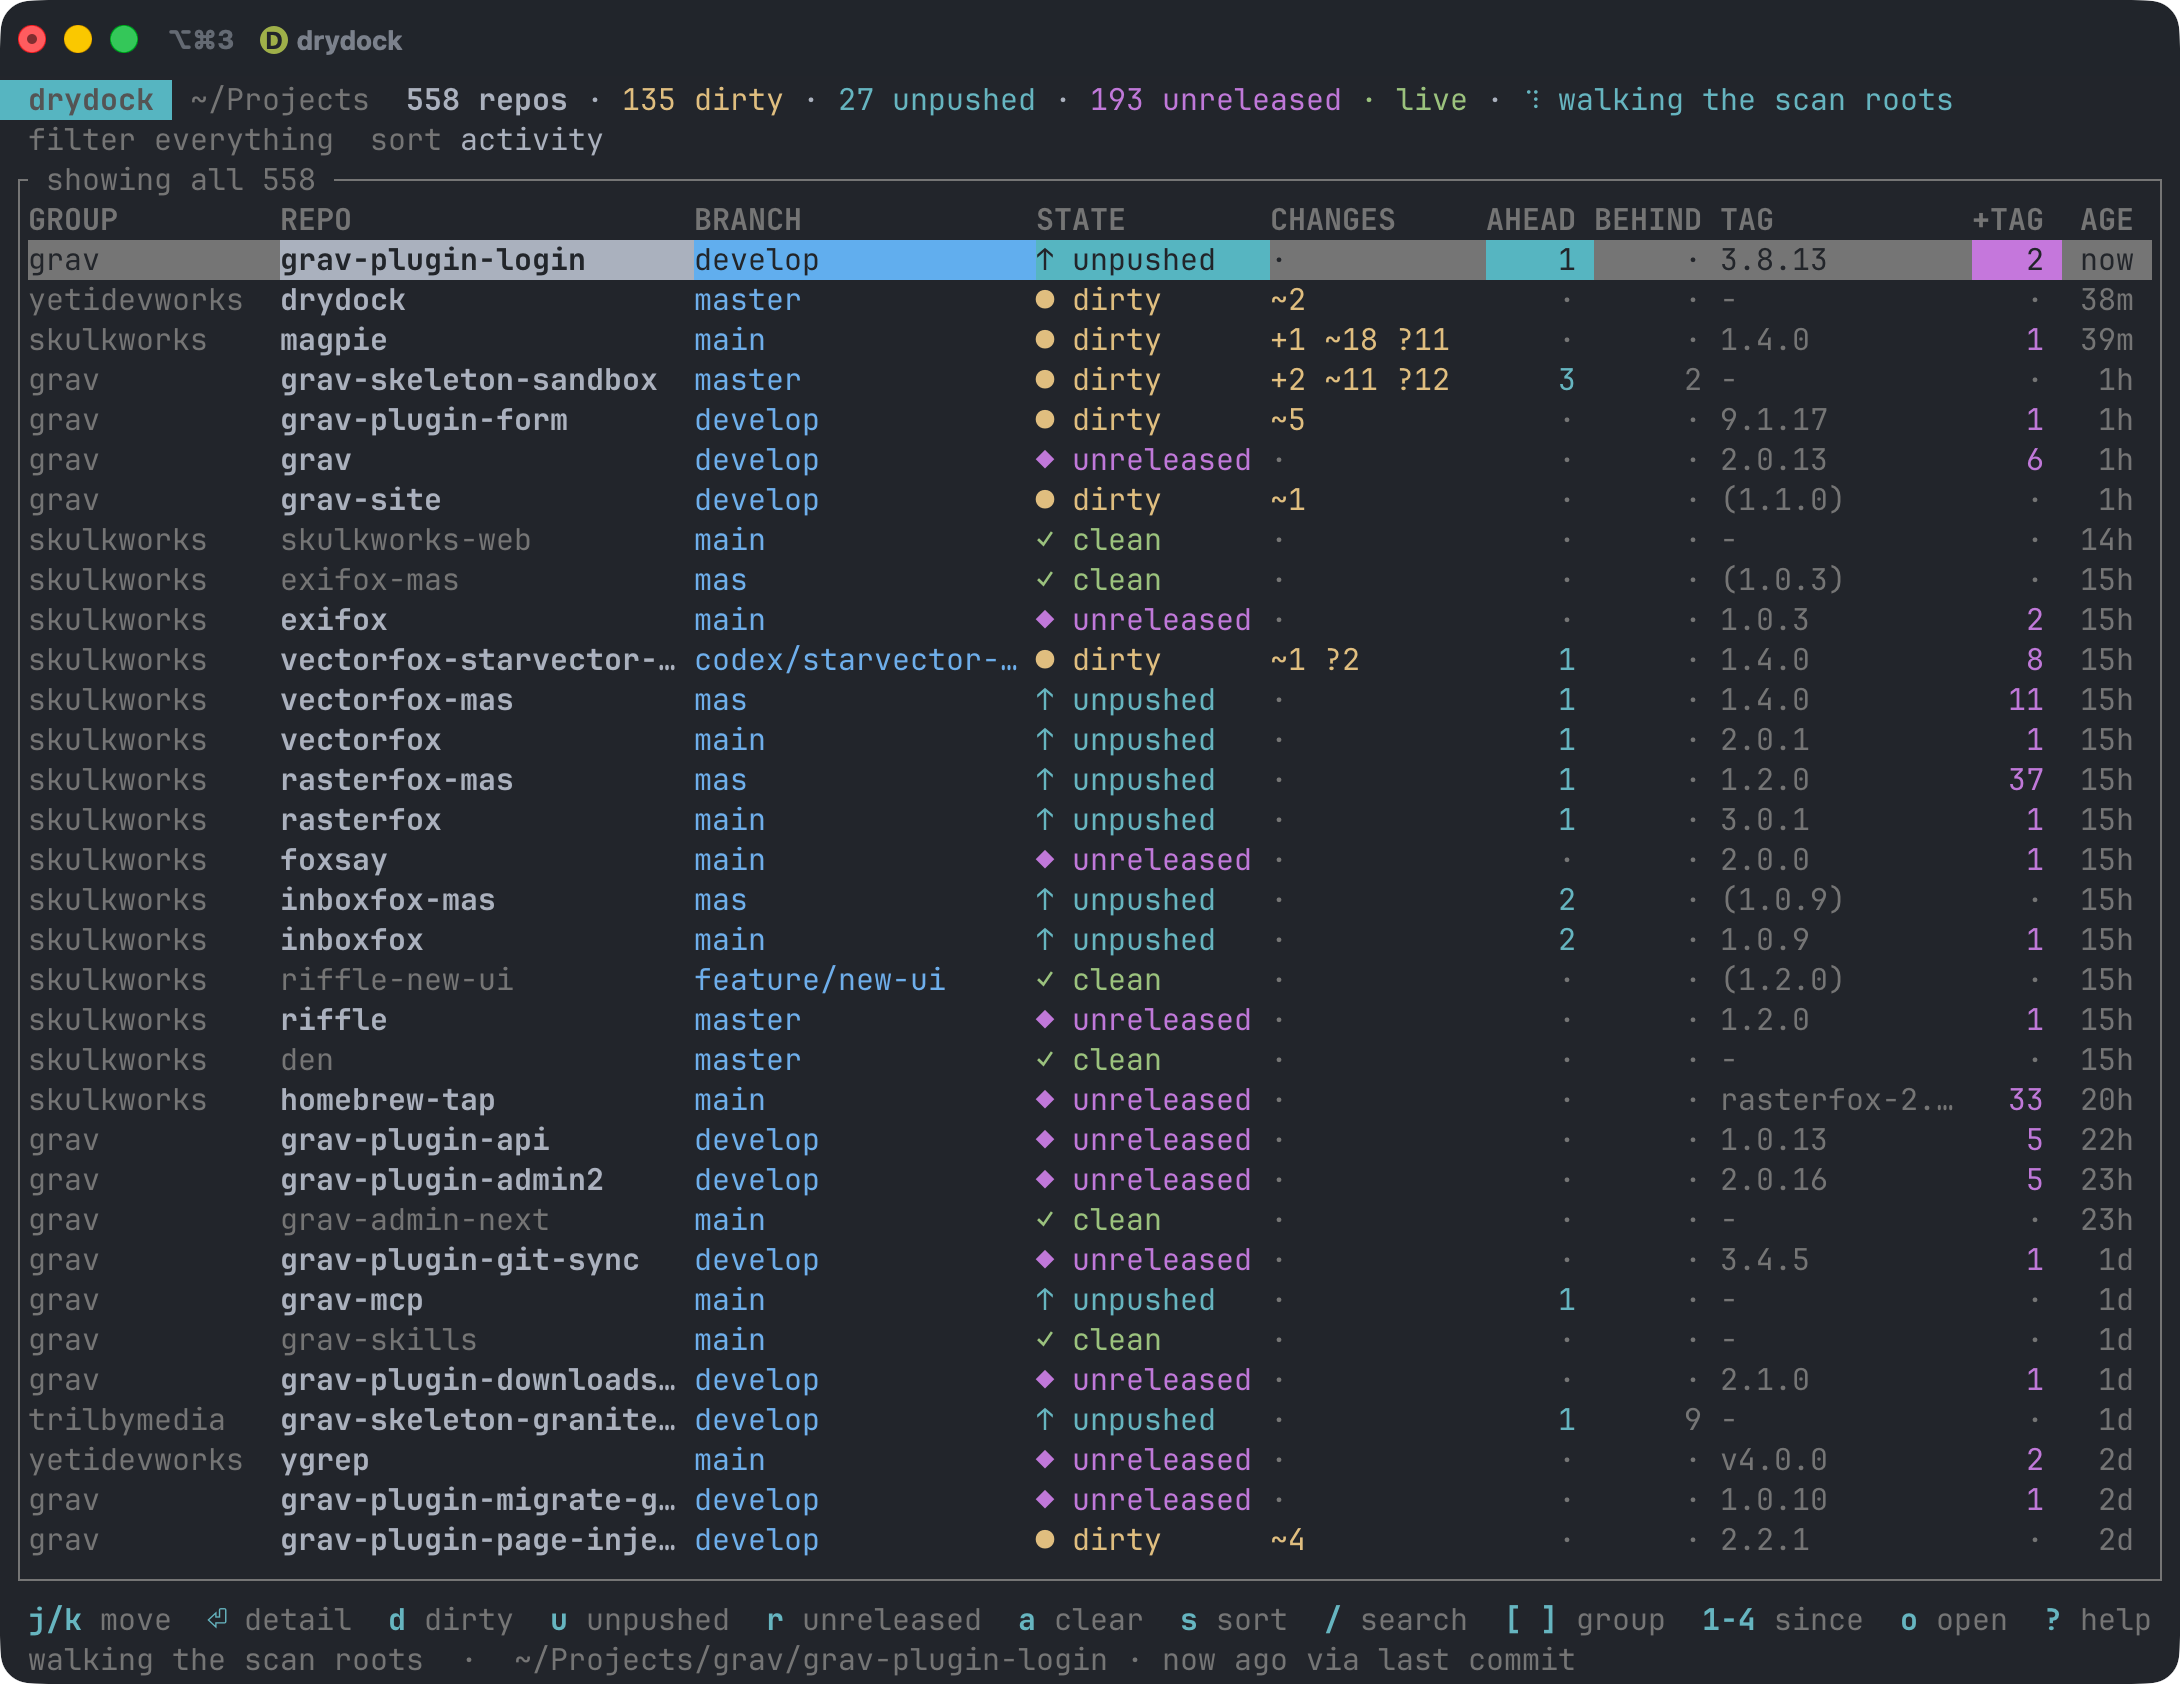Click '193 unreleased' in the status header
This screenshot has height=1684, width=2180.
coord(1216,100)
